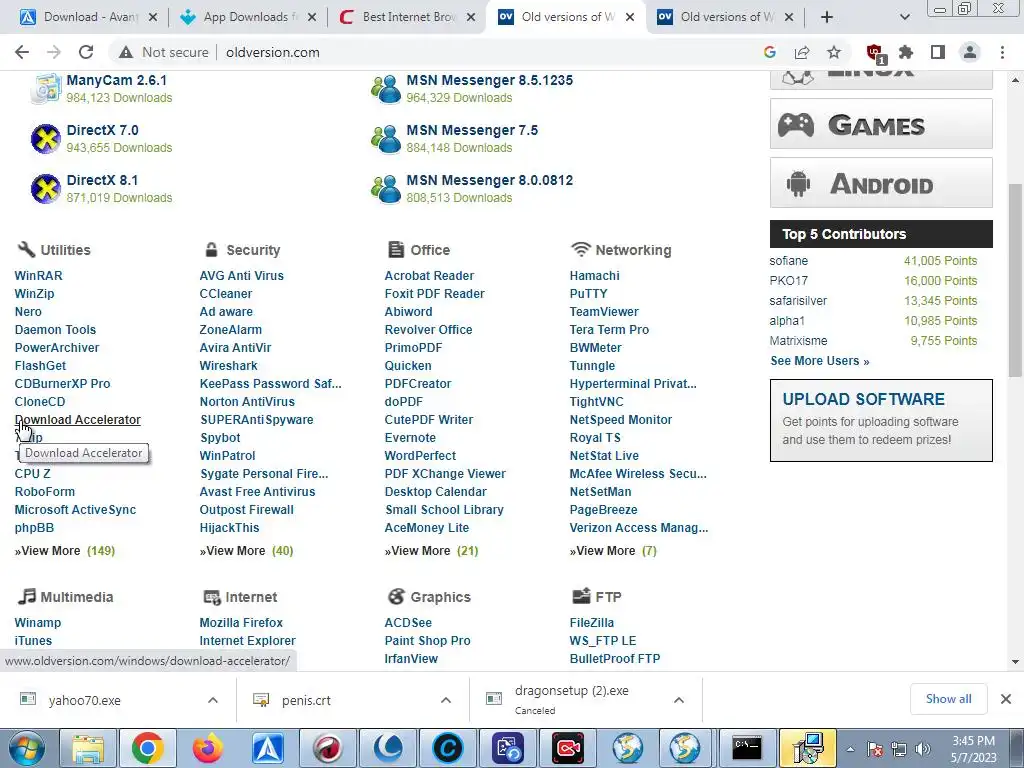Open the tab search dropdown chevron
The width and height of the screenshot is (1024, 768).
[904, 17]
